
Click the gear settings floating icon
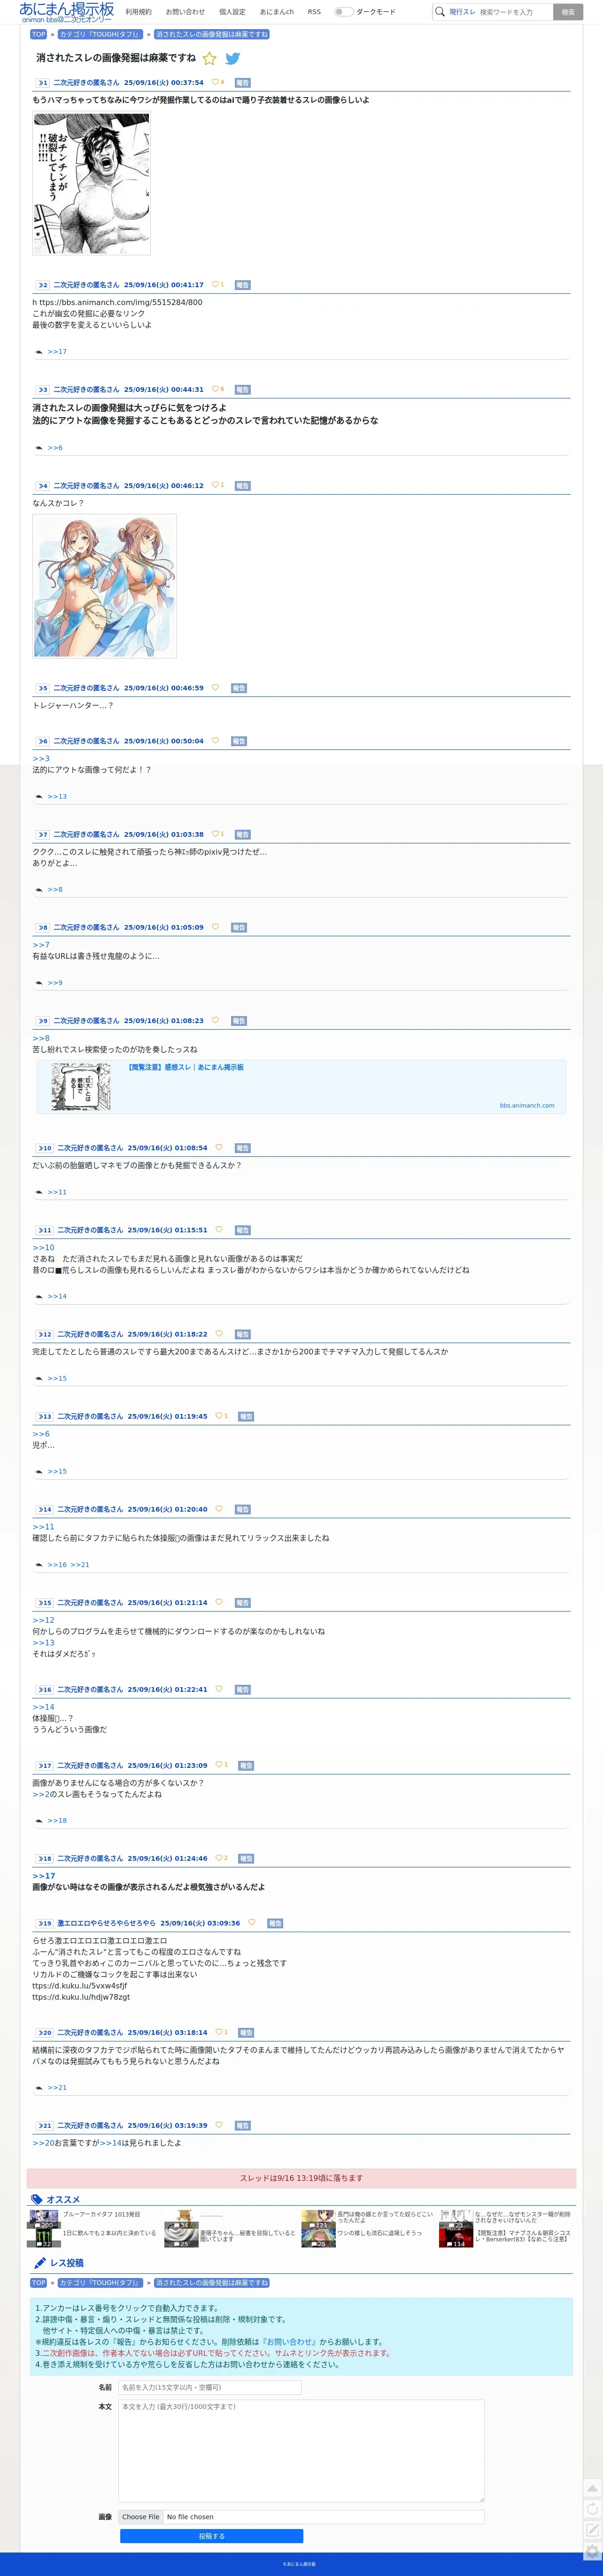pyautogui.click(x=592, y=2551)
